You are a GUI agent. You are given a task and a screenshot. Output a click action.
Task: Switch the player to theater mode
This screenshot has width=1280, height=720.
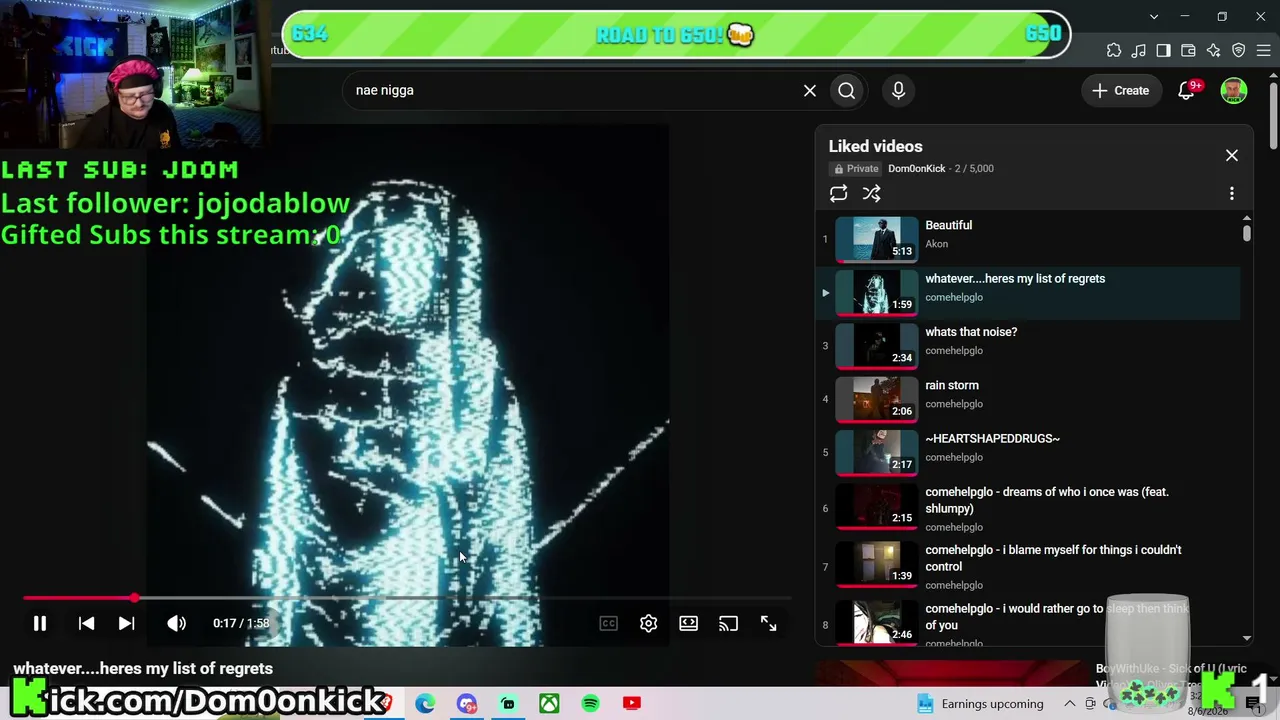coord(688,623)
